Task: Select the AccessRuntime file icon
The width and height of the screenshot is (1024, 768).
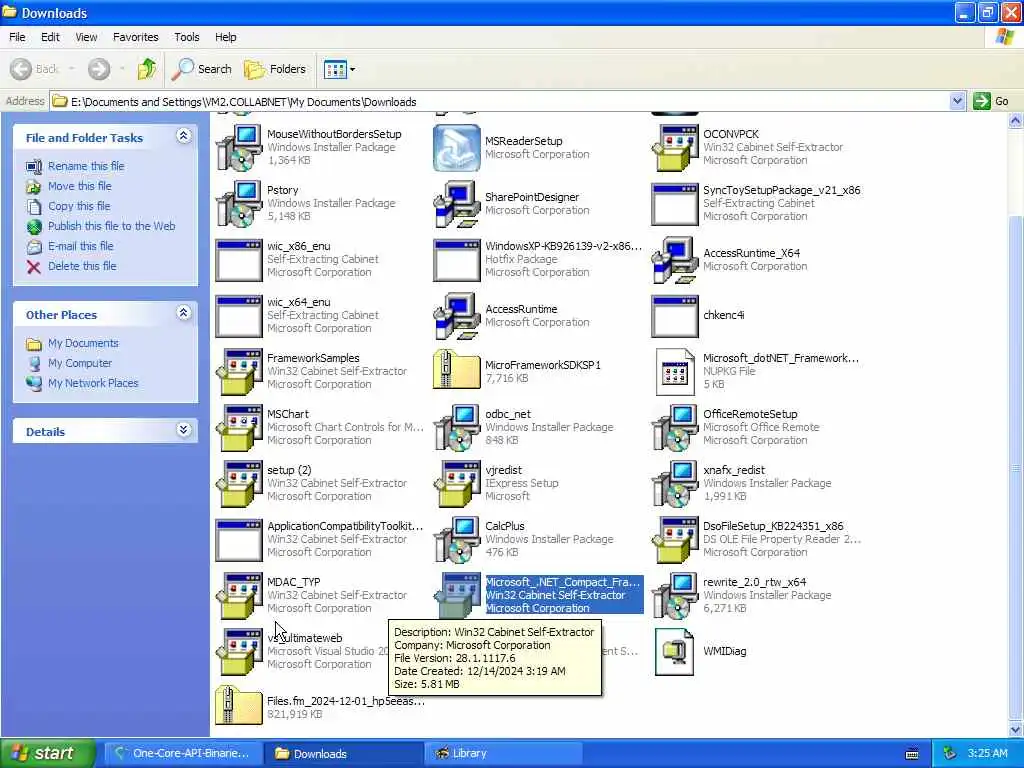Action: click(456, 316)
